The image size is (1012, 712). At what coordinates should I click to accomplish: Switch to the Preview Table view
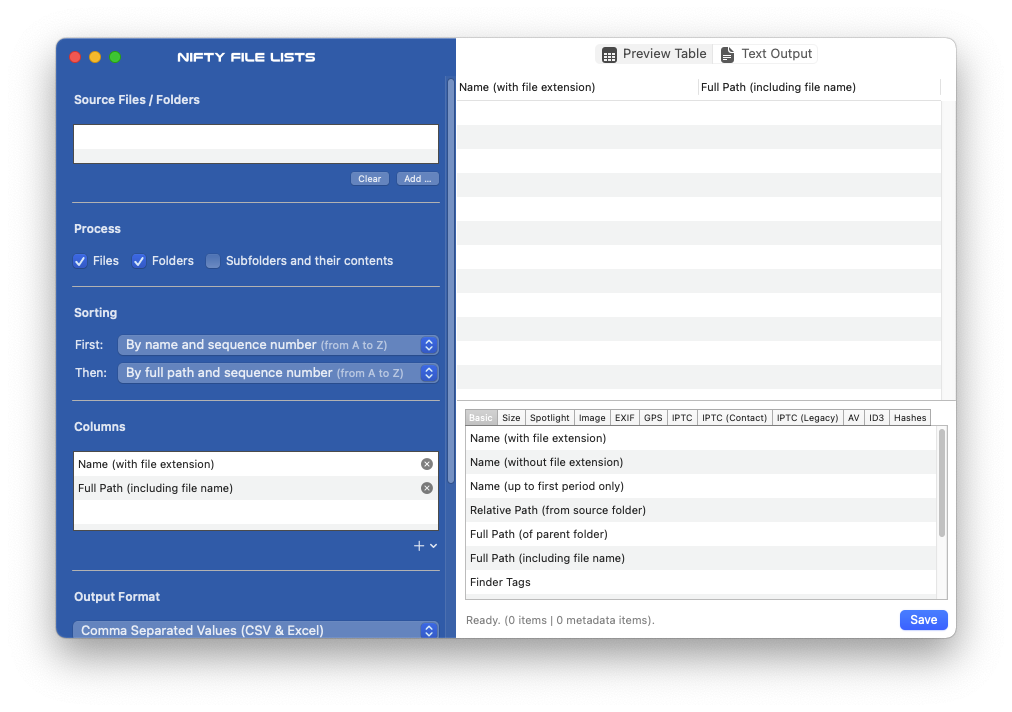(x=654, y=54)
